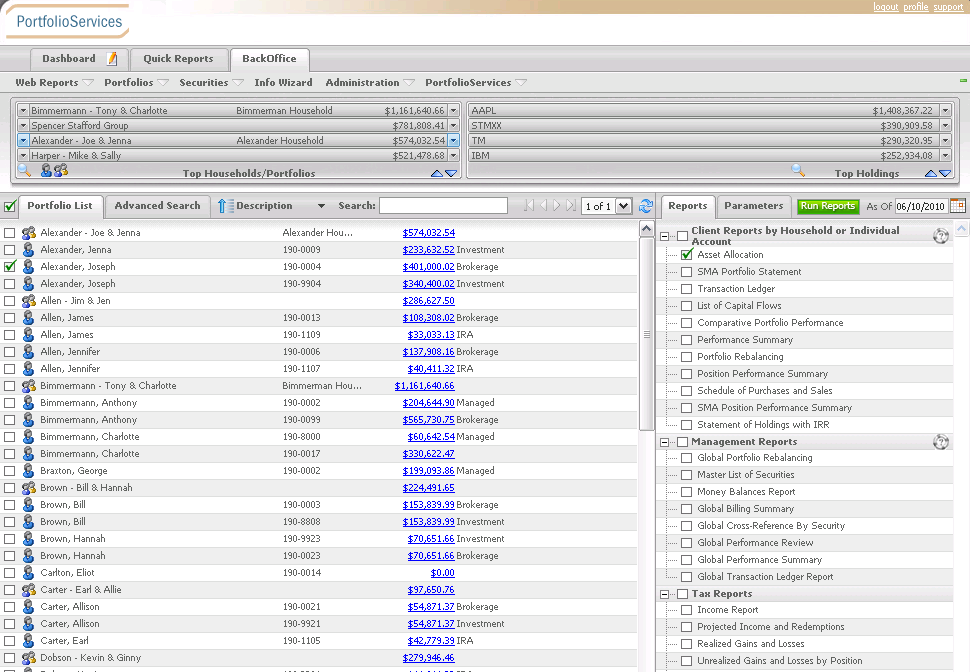Check the Transaction Ledger checkbox

(x=686, y=289)
